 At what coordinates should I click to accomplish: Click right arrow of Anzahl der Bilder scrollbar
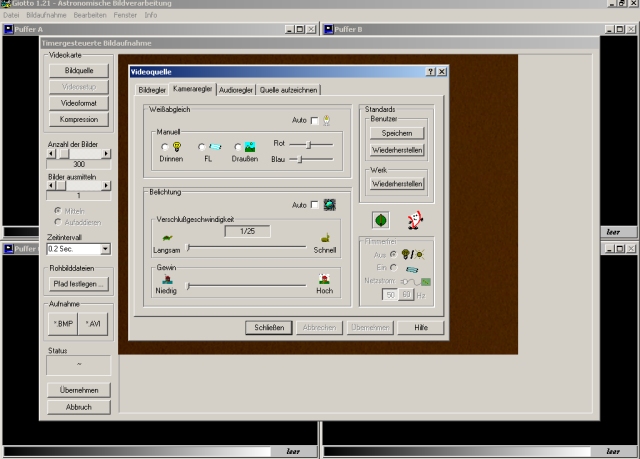[x=106, y=155]
